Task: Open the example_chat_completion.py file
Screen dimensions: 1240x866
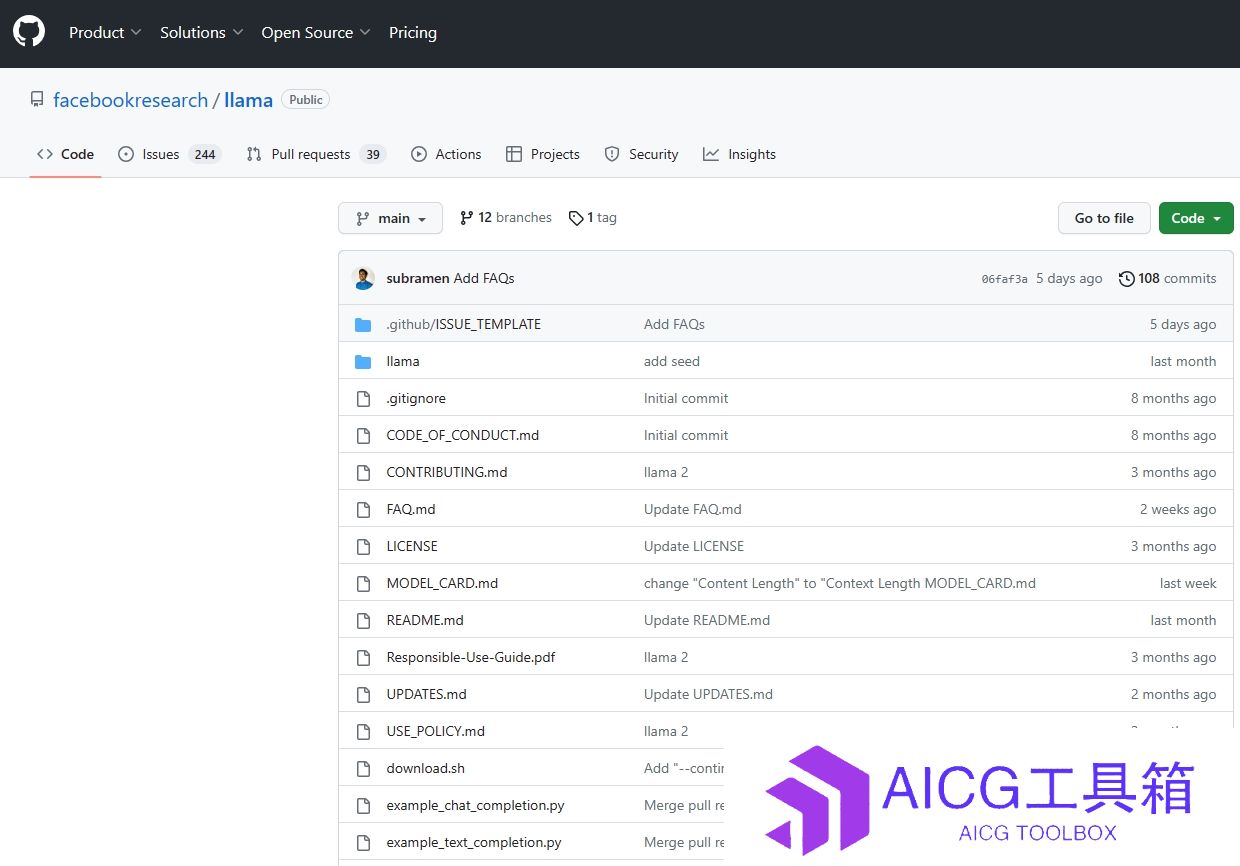Action: point(476,806)
